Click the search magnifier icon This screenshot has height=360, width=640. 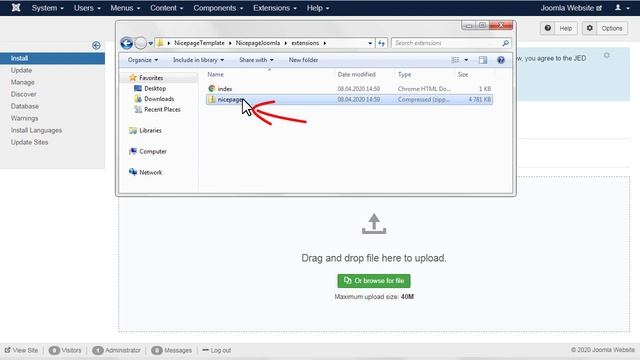[505, 43]
